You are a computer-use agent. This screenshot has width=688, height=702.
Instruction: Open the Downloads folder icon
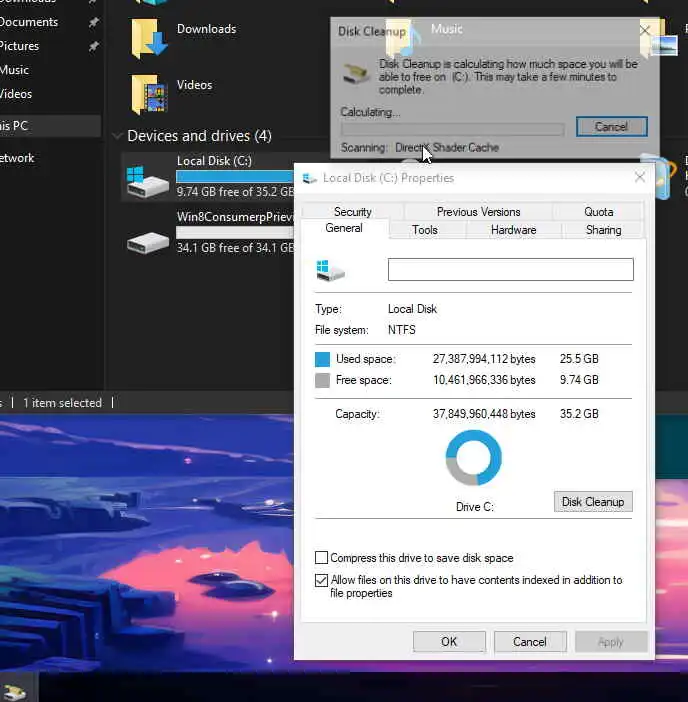[150, 39]
